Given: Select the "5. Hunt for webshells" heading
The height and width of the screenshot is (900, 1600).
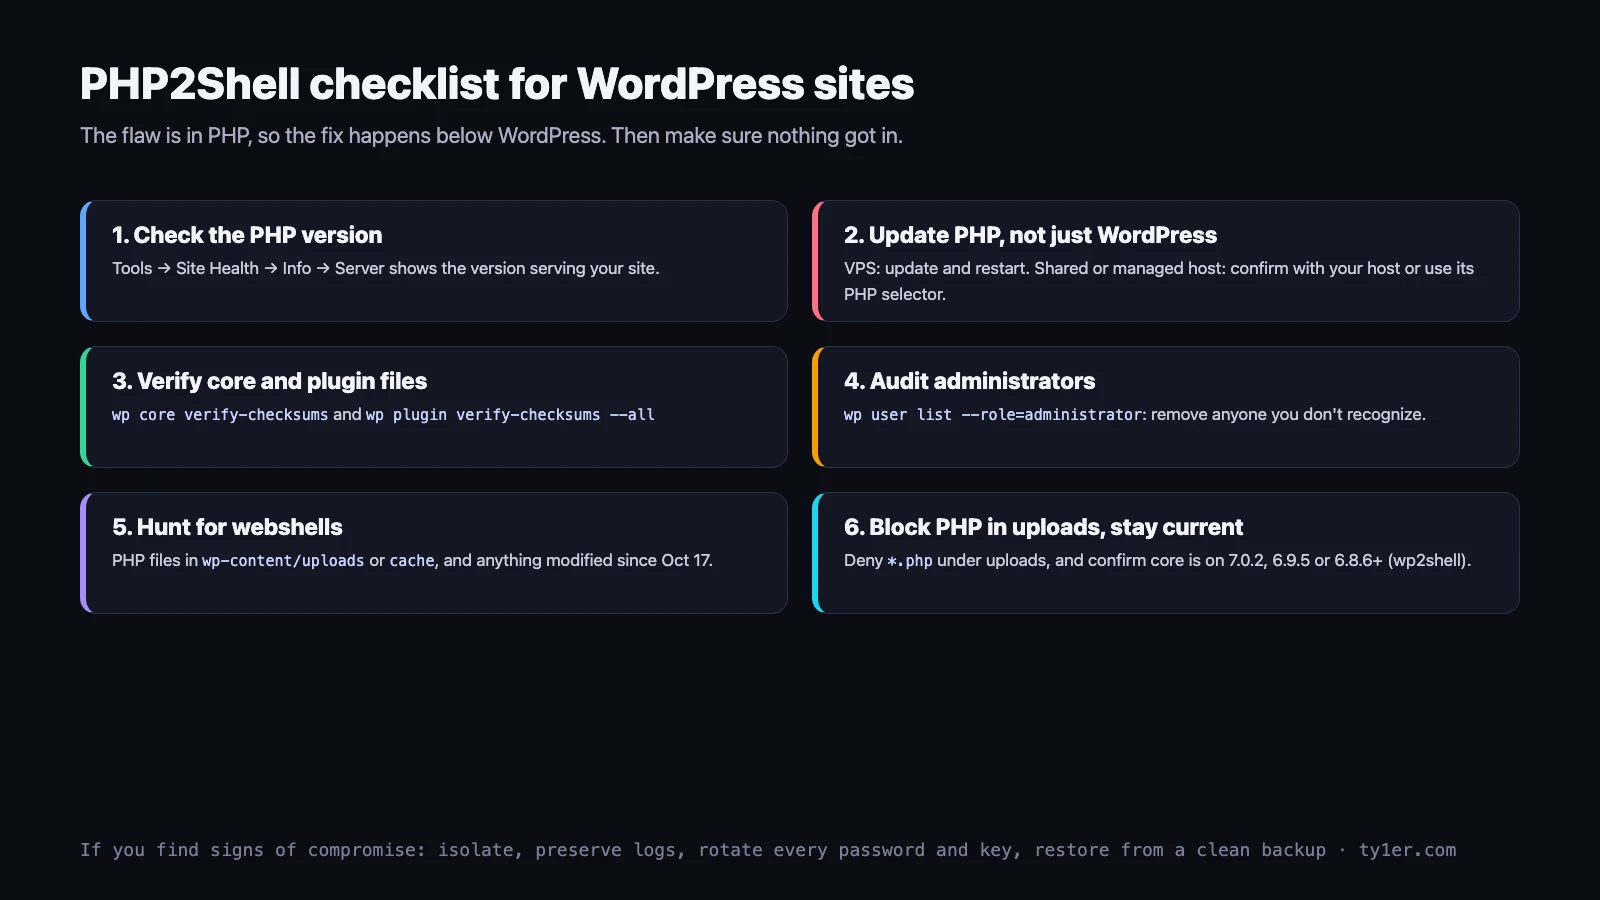Looking at the screenshot, I should click(227, 527).
